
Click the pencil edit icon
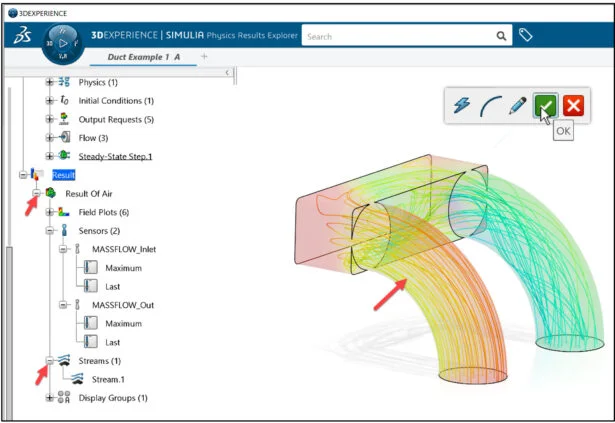click(518, 105)
